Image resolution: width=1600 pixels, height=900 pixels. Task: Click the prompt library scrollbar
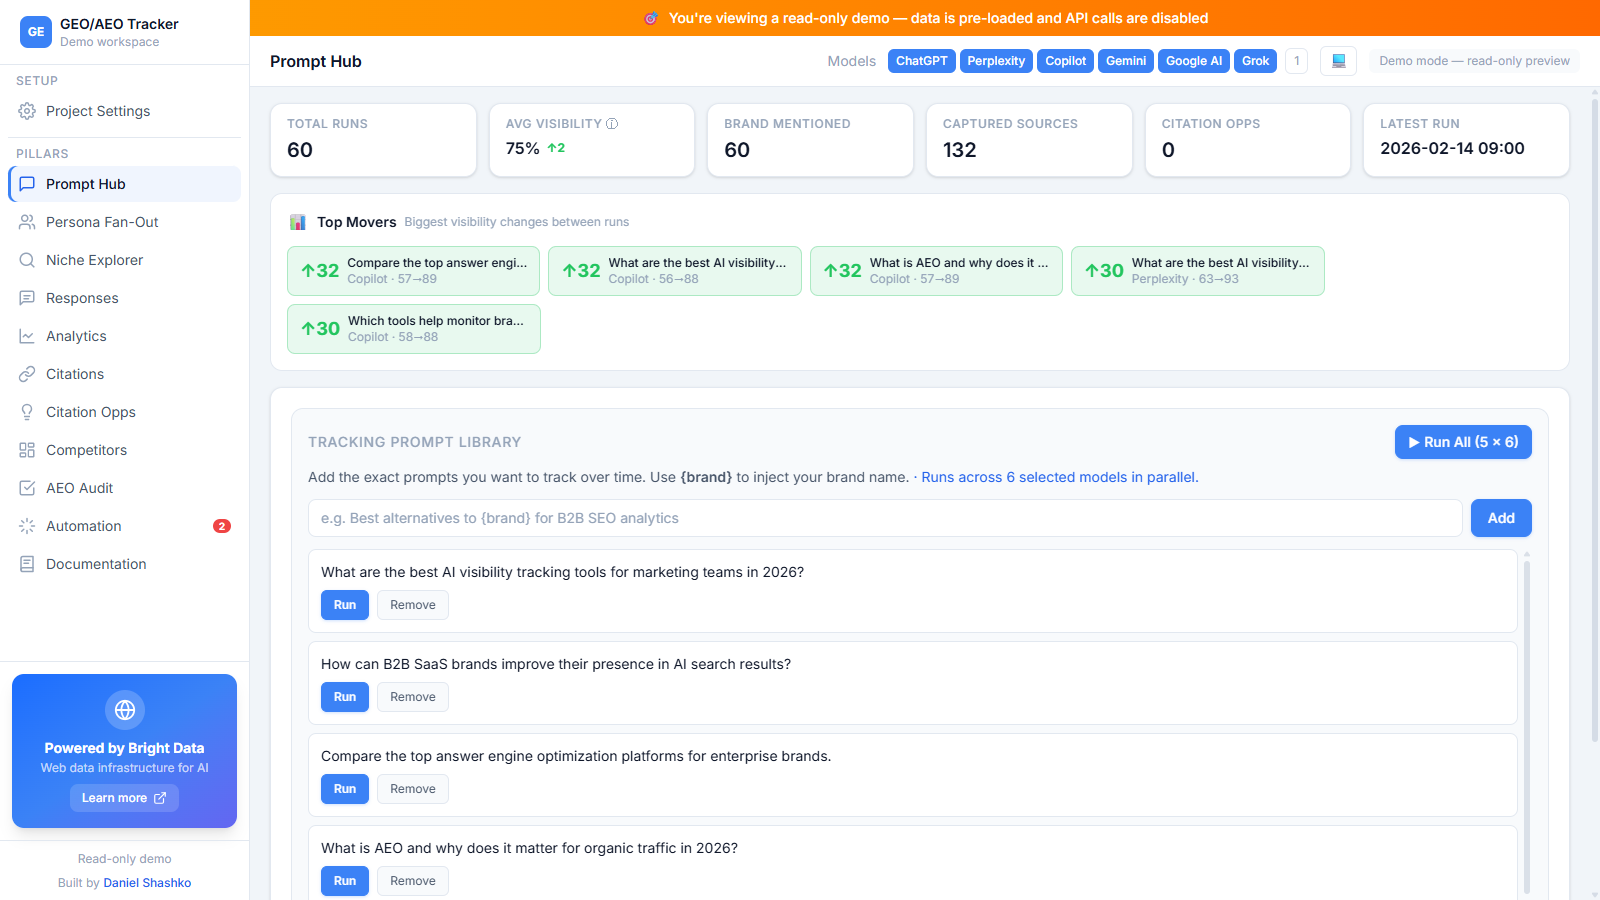click(x=1527, y=725)
